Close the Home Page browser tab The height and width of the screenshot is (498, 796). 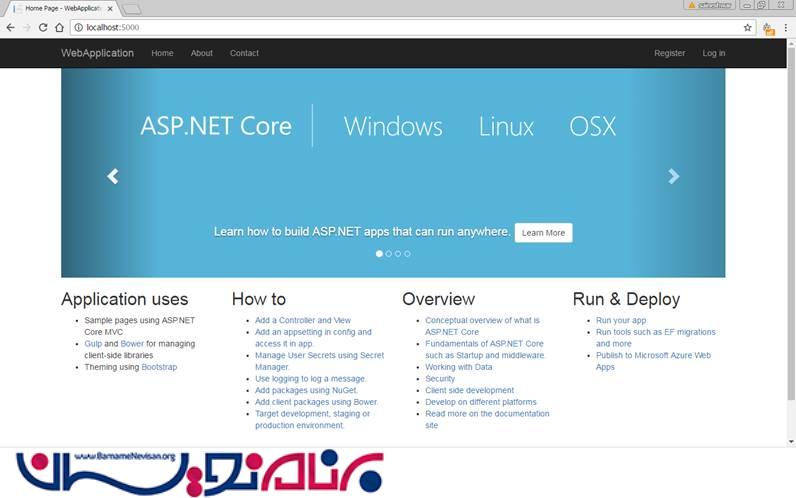(x=110, y=9)
